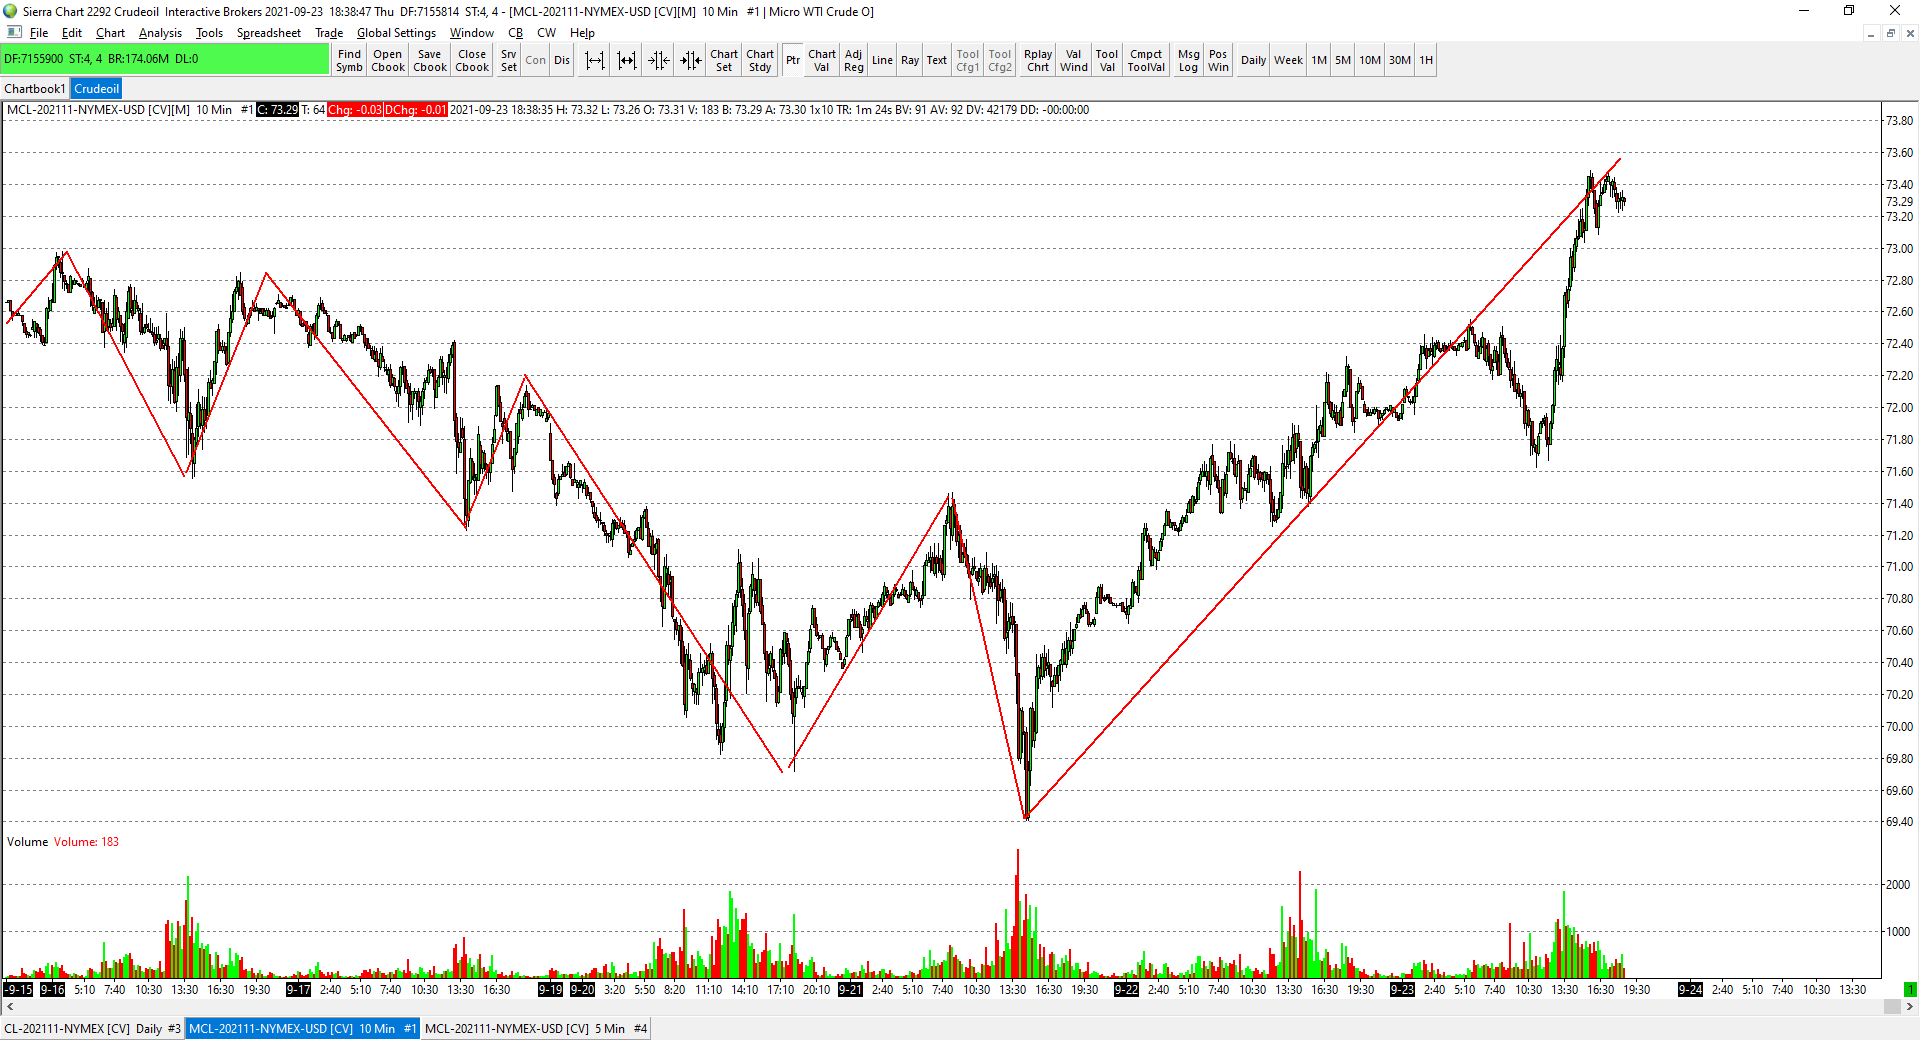The width and height of the screenshot is (1920, 1040).
Task: Click the expand horizontal bar spacing icon
Action: (x=595, y=61)
